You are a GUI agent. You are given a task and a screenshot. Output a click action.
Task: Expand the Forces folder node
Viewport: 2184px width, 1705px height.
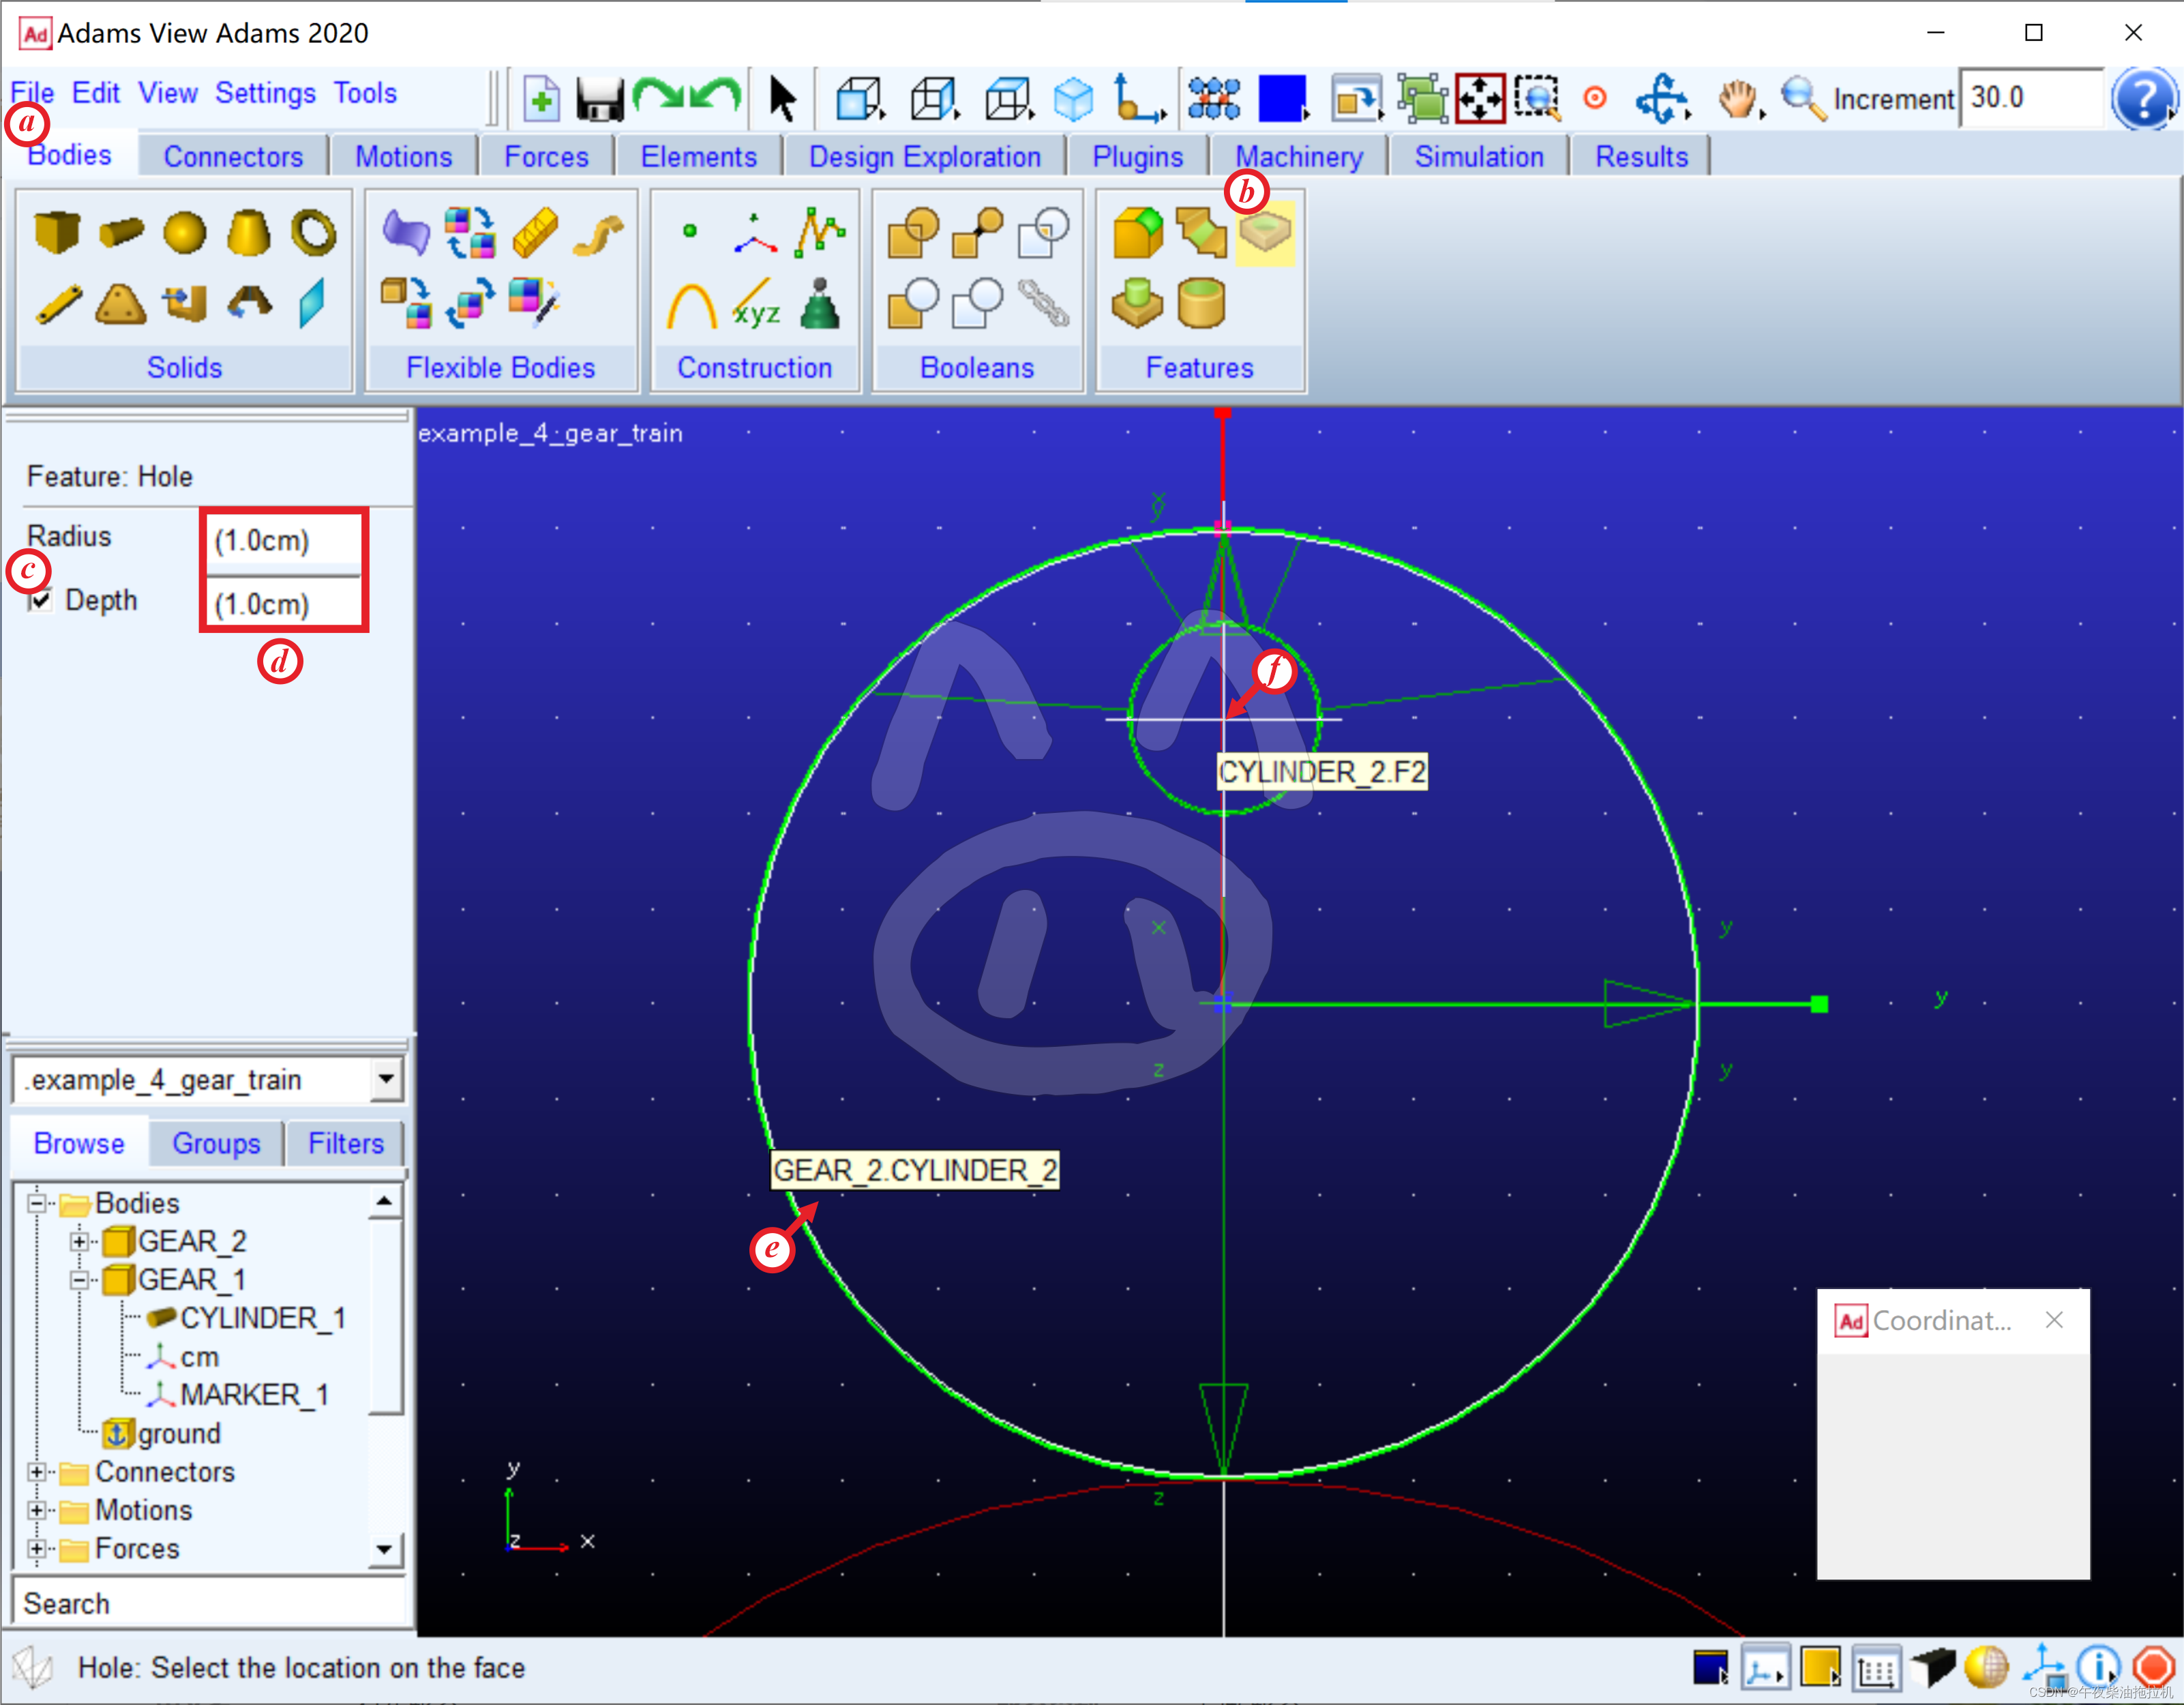[36, 1549]
